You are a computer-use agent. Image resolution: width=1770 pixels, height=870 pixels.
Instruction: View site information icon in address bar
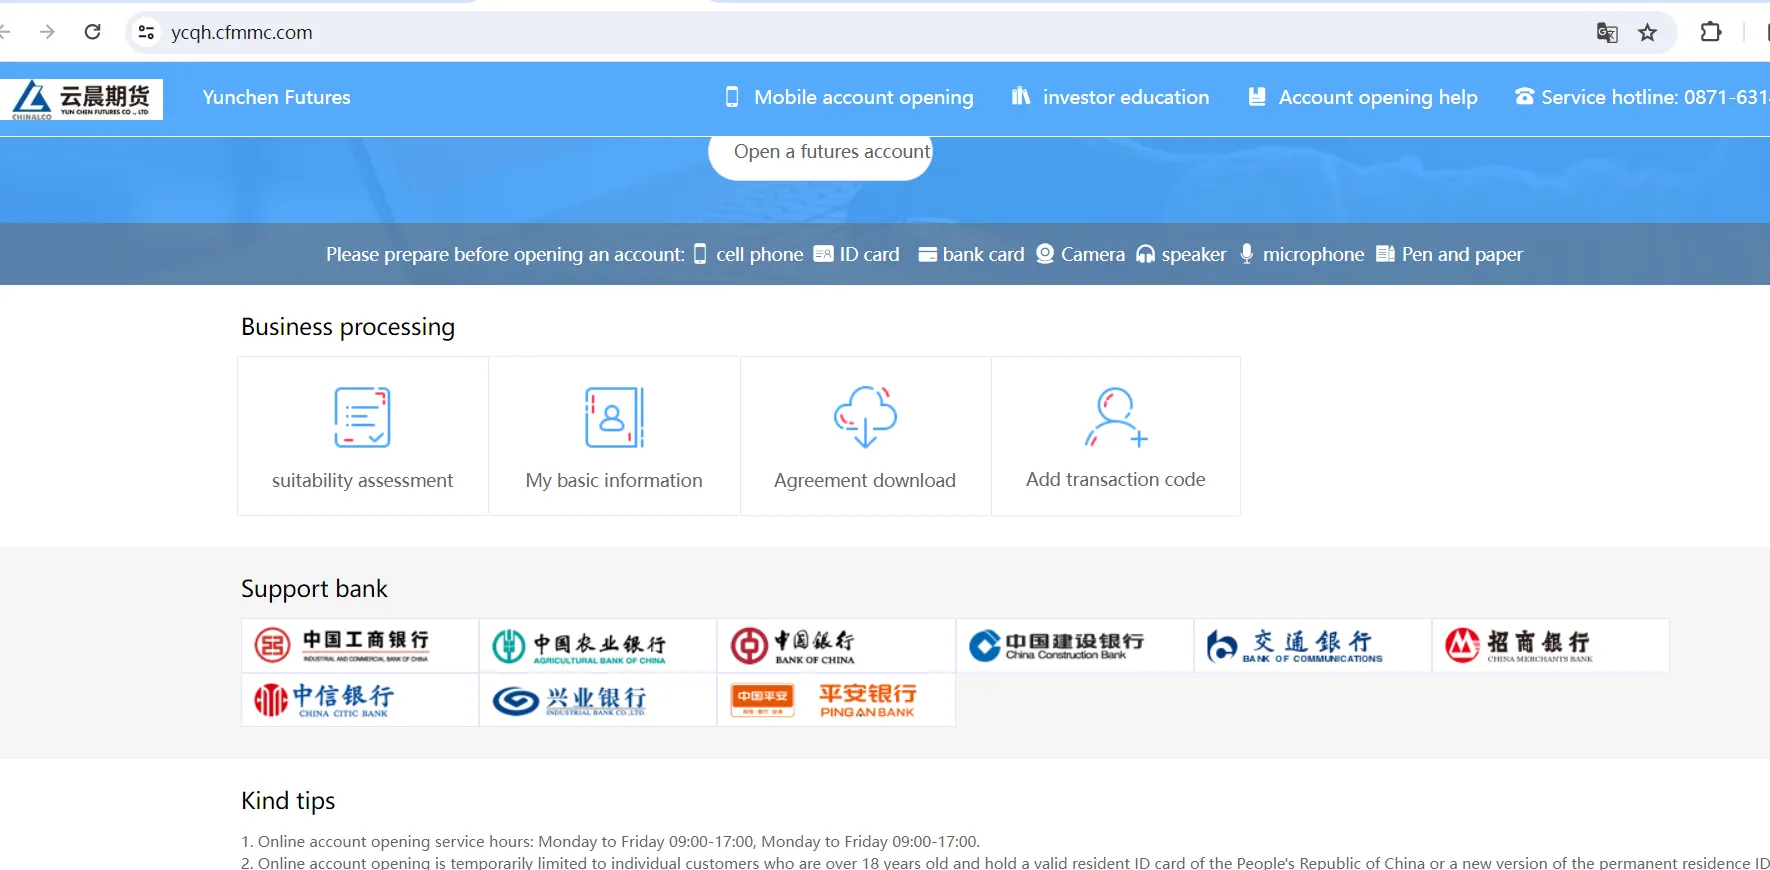click(x=146, y=32)
